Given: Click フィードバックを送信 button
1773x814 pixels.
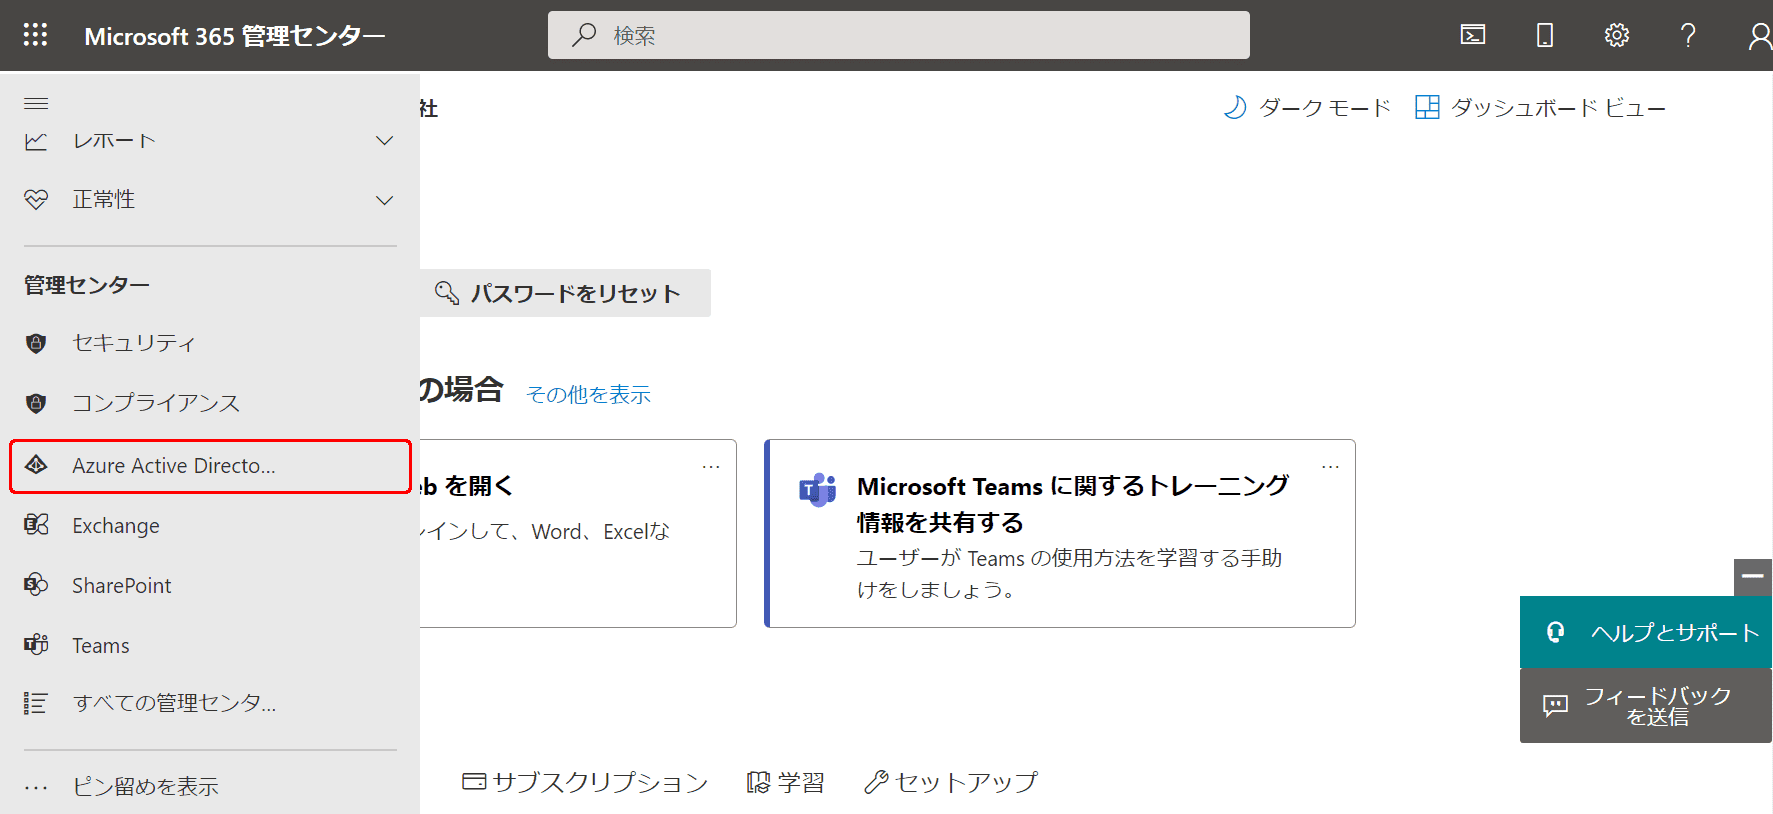Looking at the screenshot, I should click(1645, 706).
